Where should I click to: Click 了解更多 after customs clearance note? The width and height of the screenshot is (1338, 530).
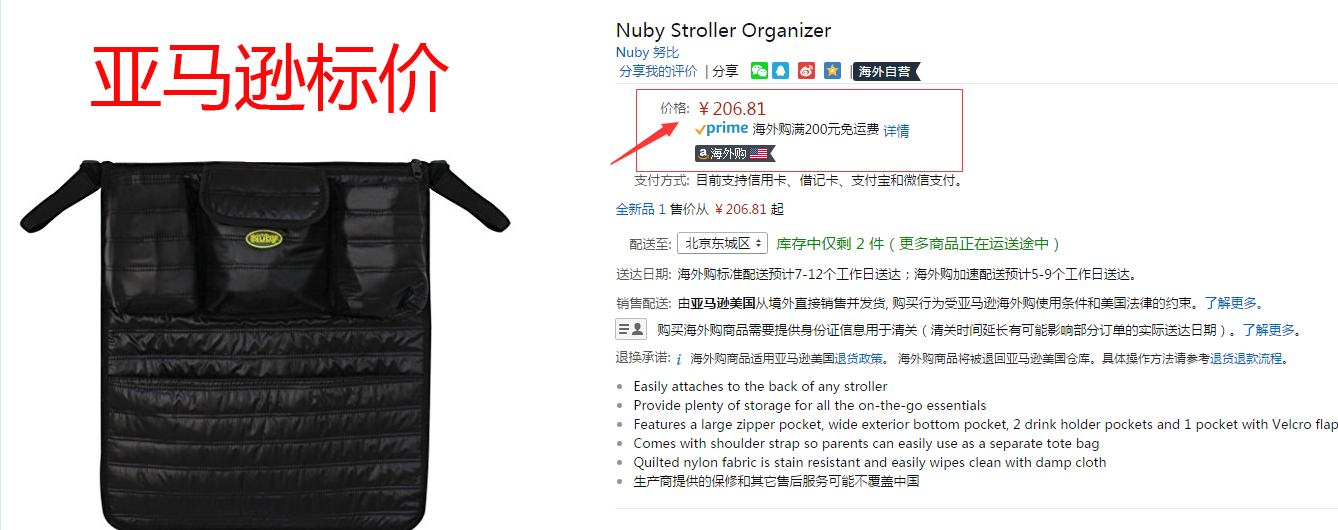point(1269,330)
